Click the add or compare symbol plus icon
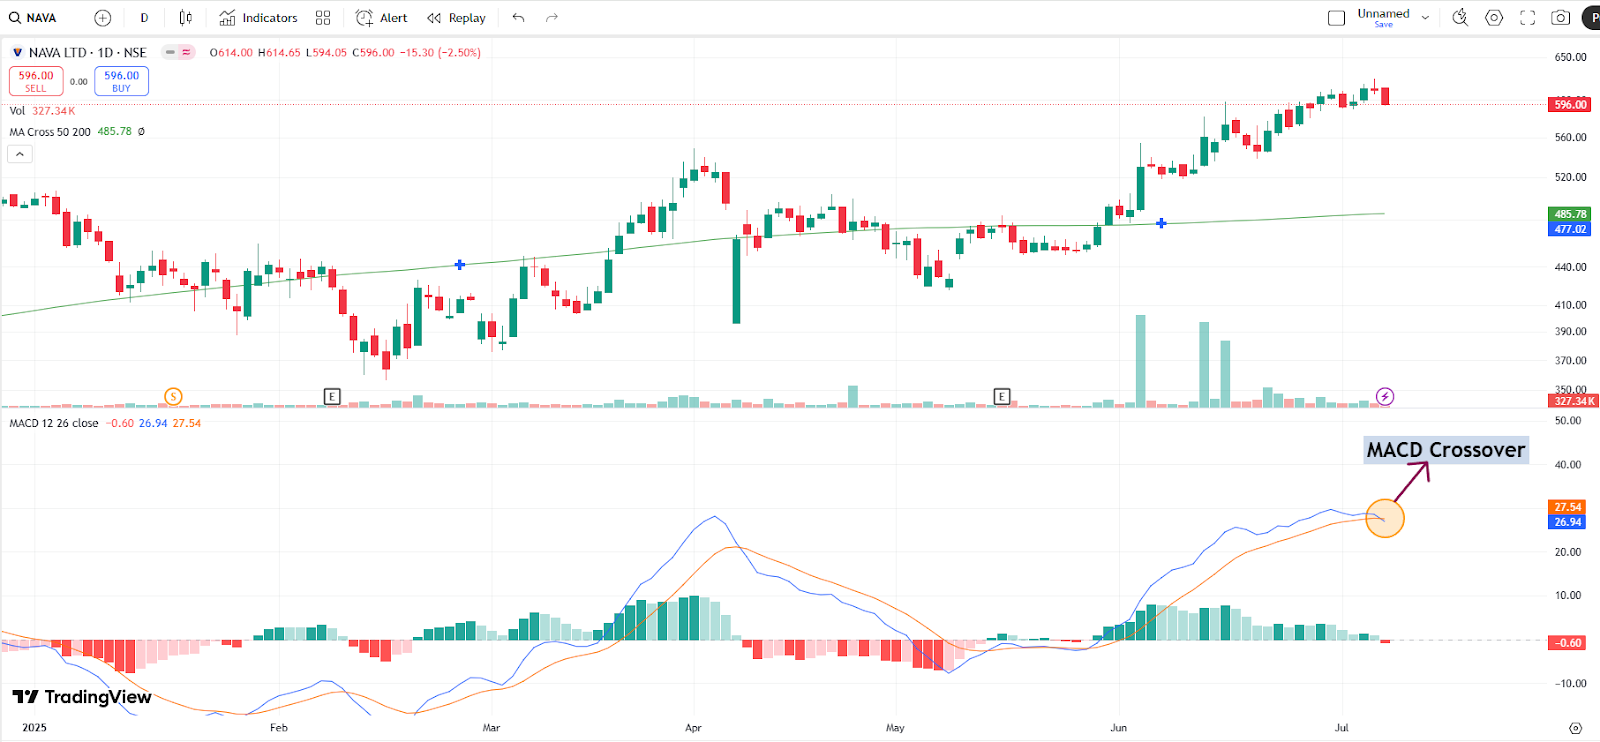Screen dimensions: 1600x742 tap(102, 18)
